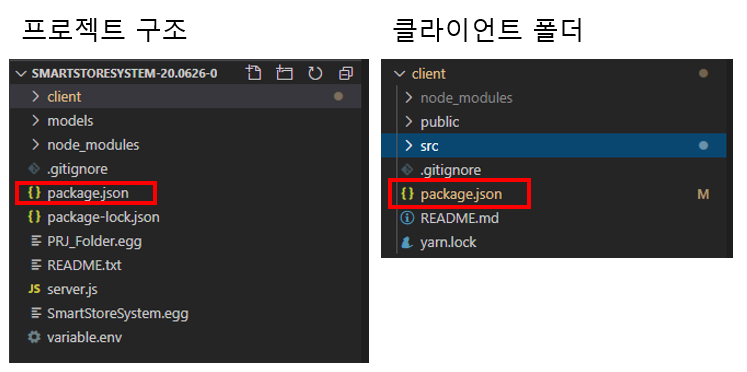Screen dimensions: 747x372
Task: Click the yarn icon beside yarn.lock
Action: [407, 242]
